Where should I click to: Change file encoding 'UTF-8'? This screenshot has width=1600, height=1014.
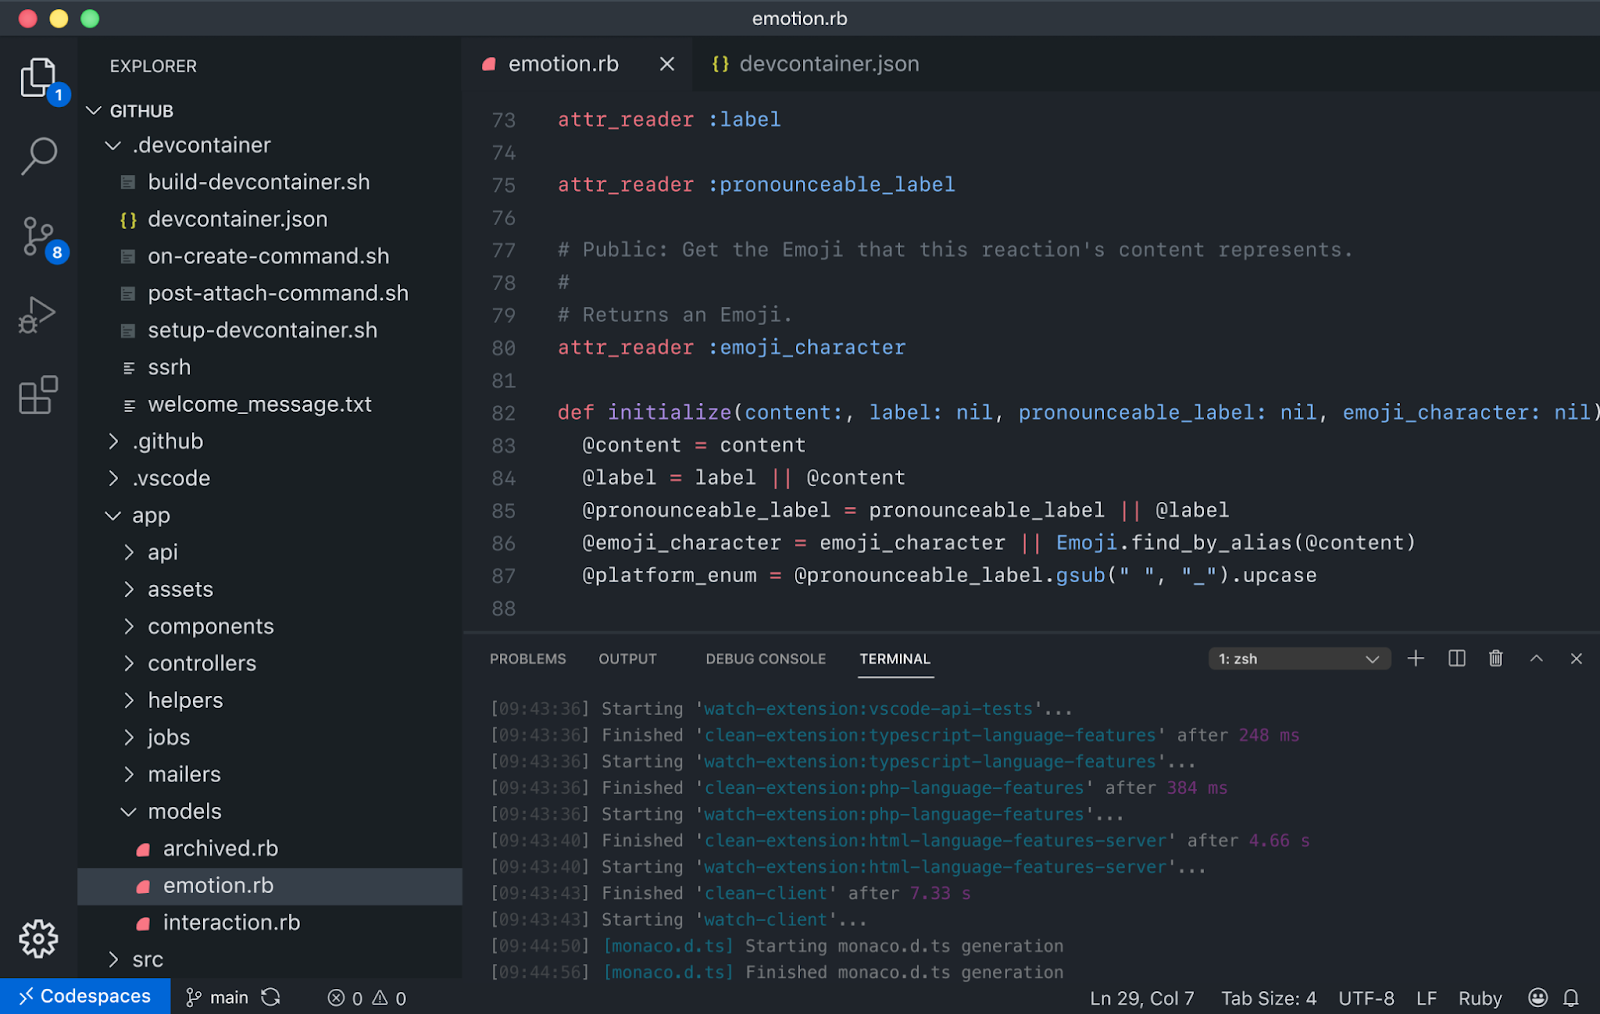[x=1366, y=998]
